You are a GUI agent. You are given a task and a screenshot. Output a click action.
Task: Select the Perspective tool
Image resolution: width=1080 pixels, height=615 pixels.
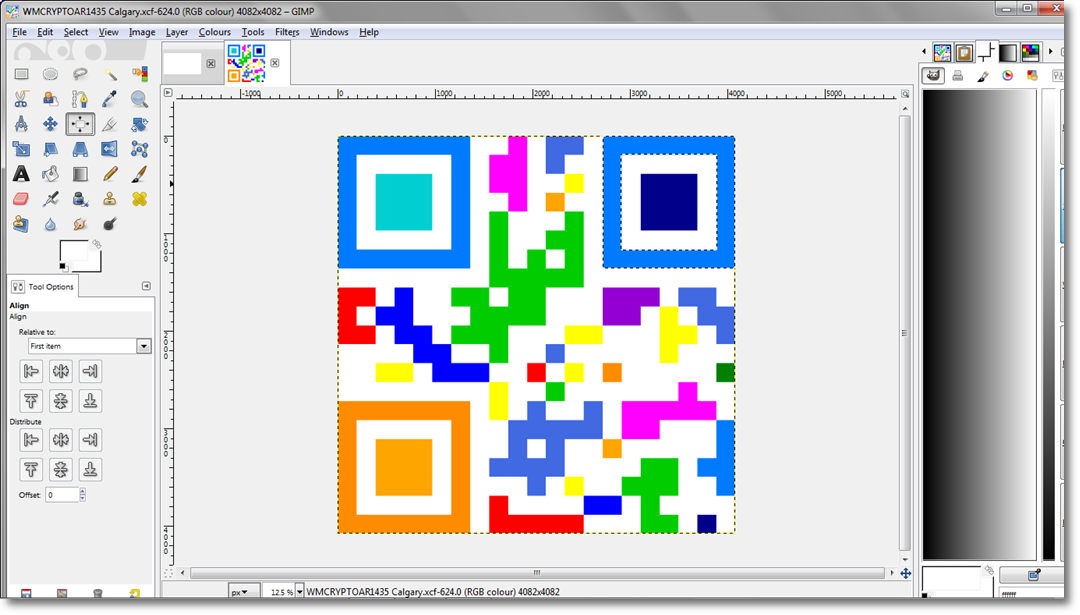pyautogui.click(x=80, y=149)
